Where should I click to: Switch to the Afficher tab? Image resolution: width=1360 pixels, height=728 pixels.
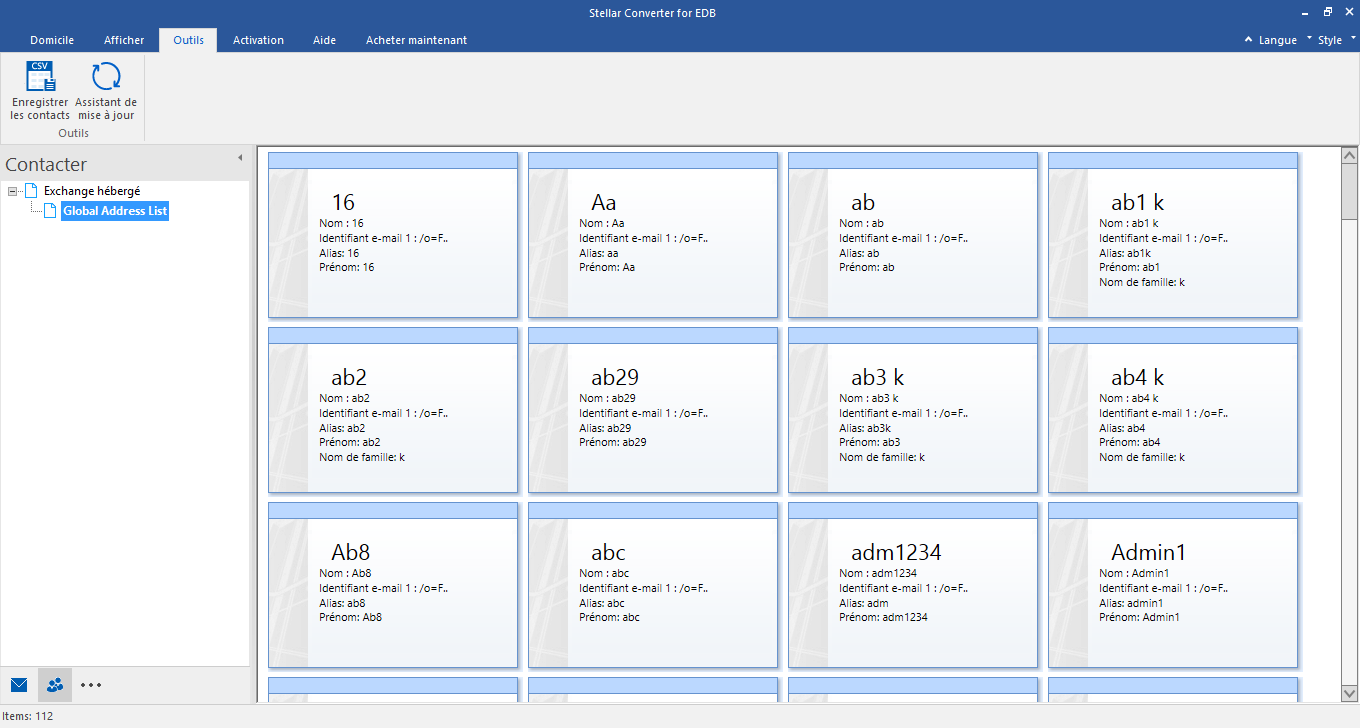point(124,40)
